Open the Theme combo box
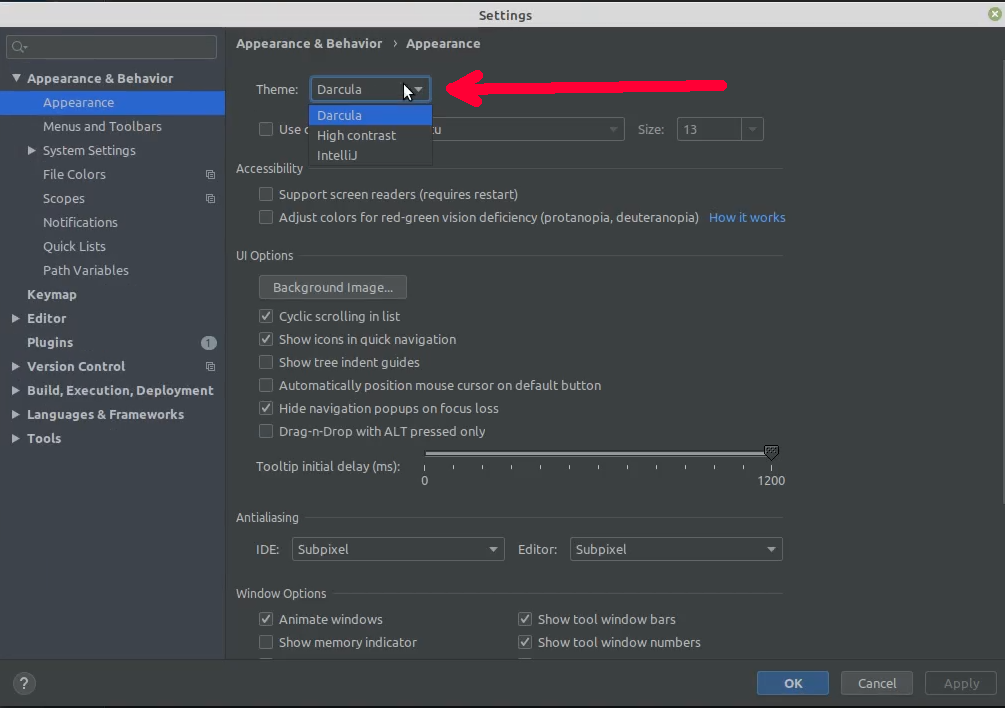 point(370,89)
